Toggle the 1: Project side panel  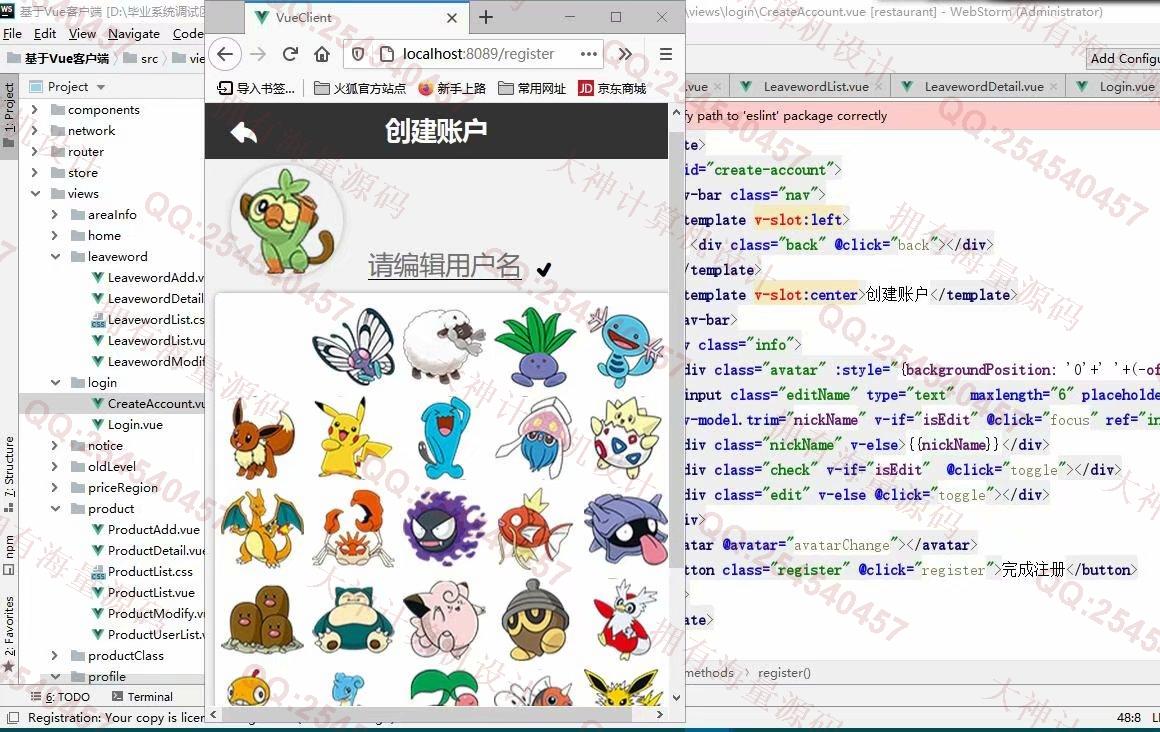pos(9,115)
